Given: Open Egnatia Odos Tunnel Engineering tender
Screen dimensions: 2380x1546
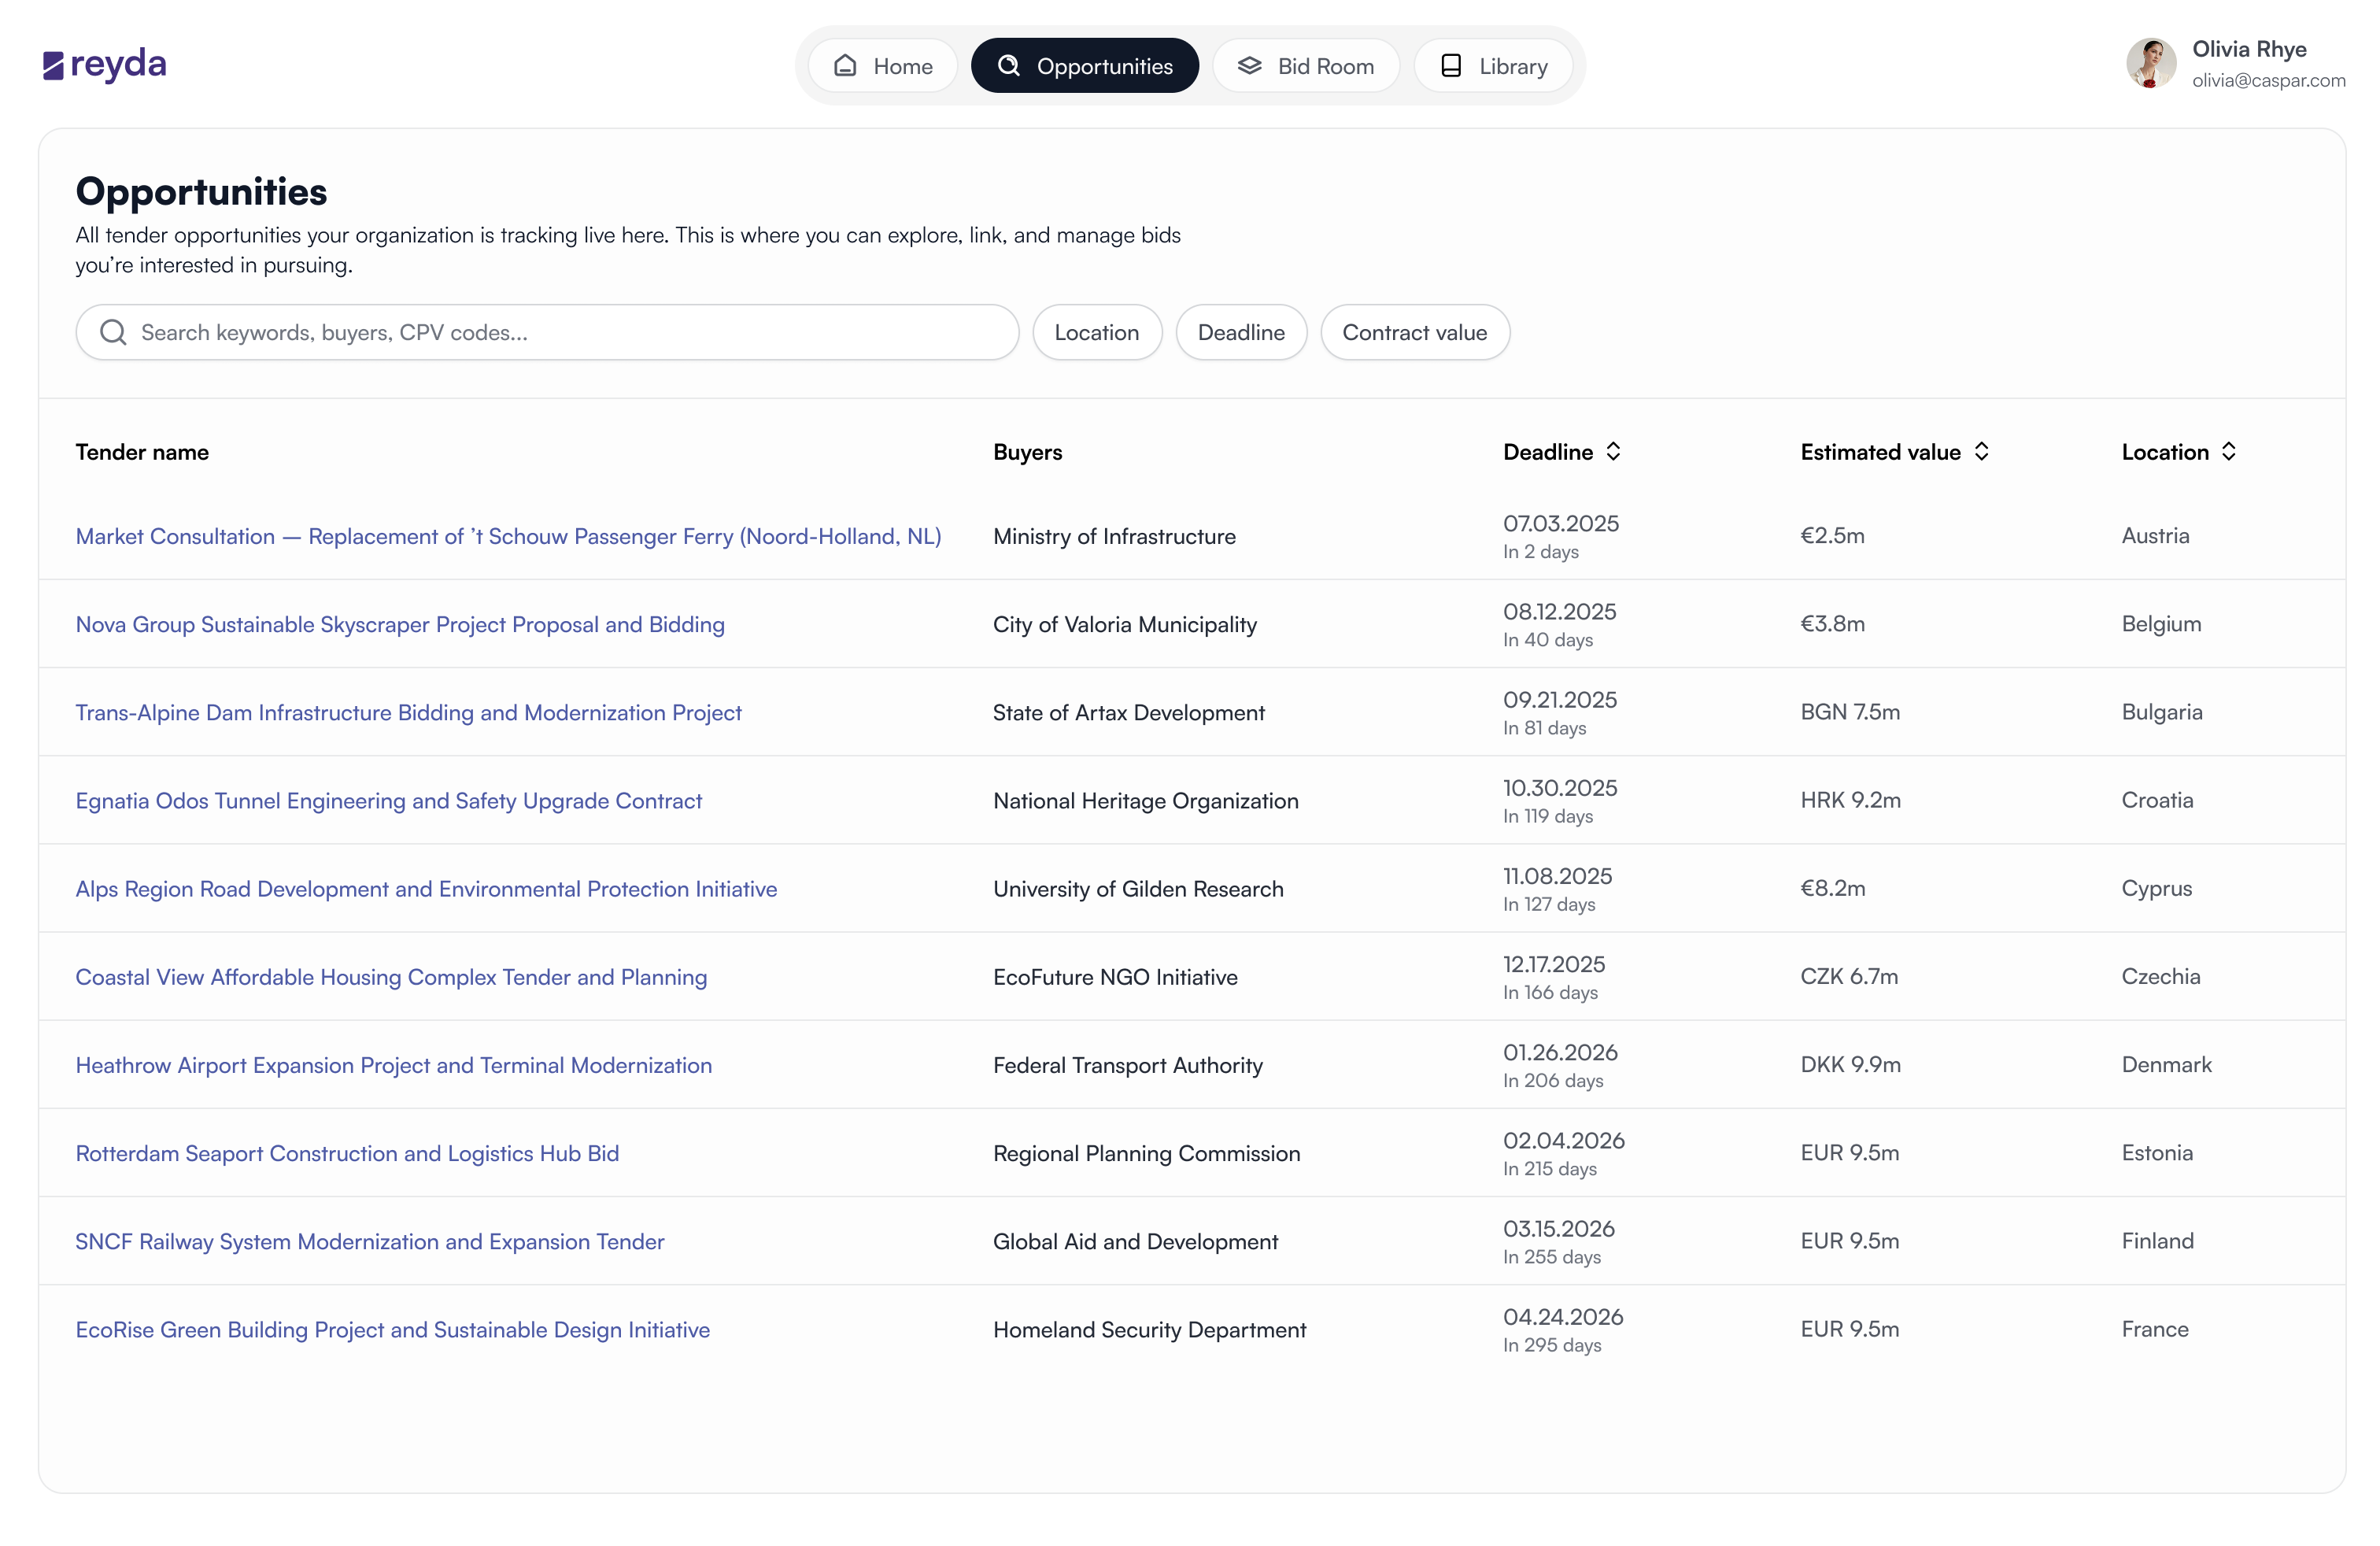Looking at the screenshot, I should [388, 800].
